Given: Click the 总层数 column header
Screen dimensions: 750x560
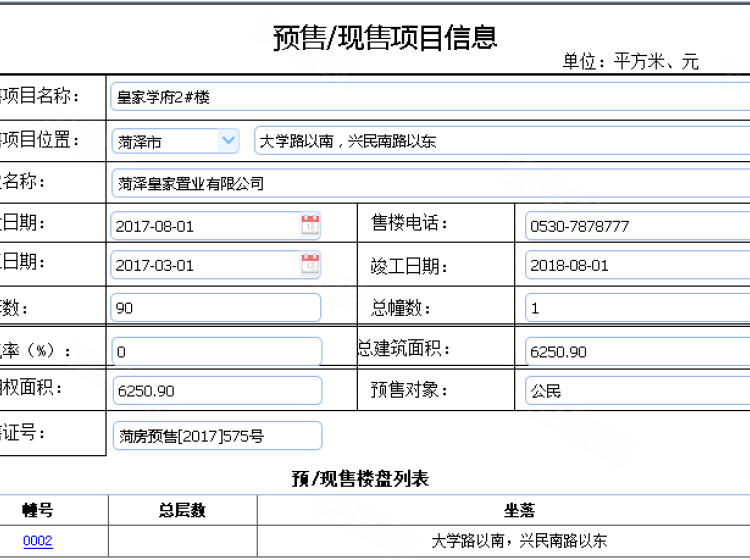Looking at the screenshot, I should pos(182,511).
